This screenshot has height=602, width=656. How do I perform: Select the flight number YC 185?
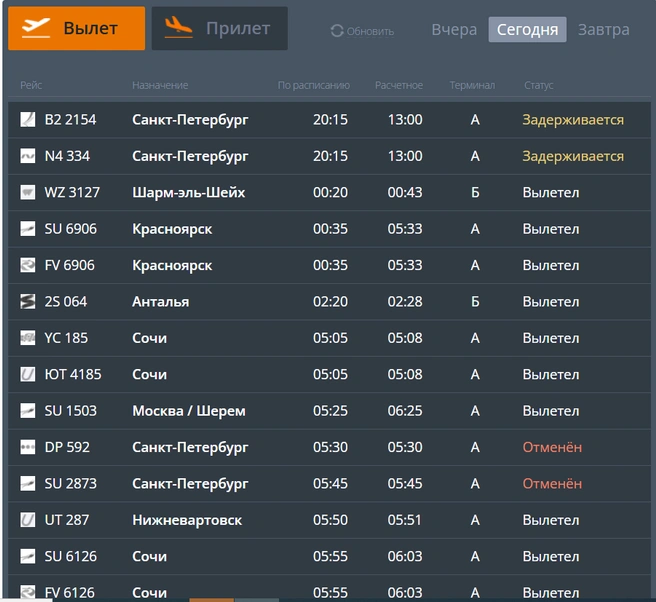66,338
